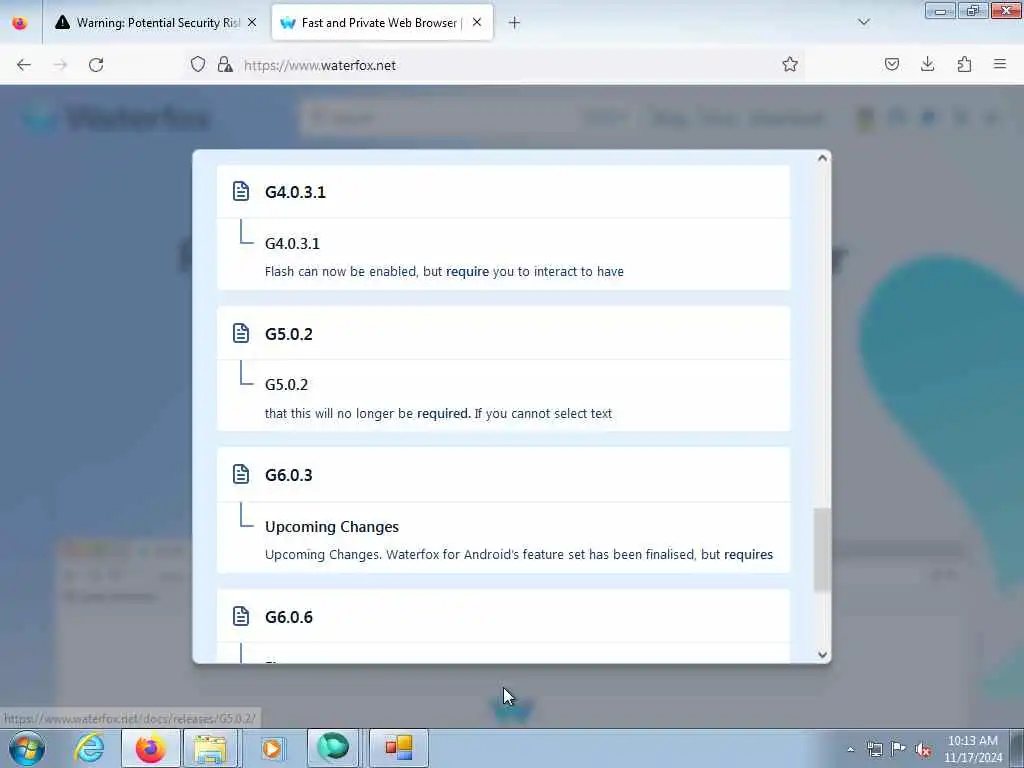Open the muted volume tray icon
Screen dimensions: 1024x768
point(923,749)
